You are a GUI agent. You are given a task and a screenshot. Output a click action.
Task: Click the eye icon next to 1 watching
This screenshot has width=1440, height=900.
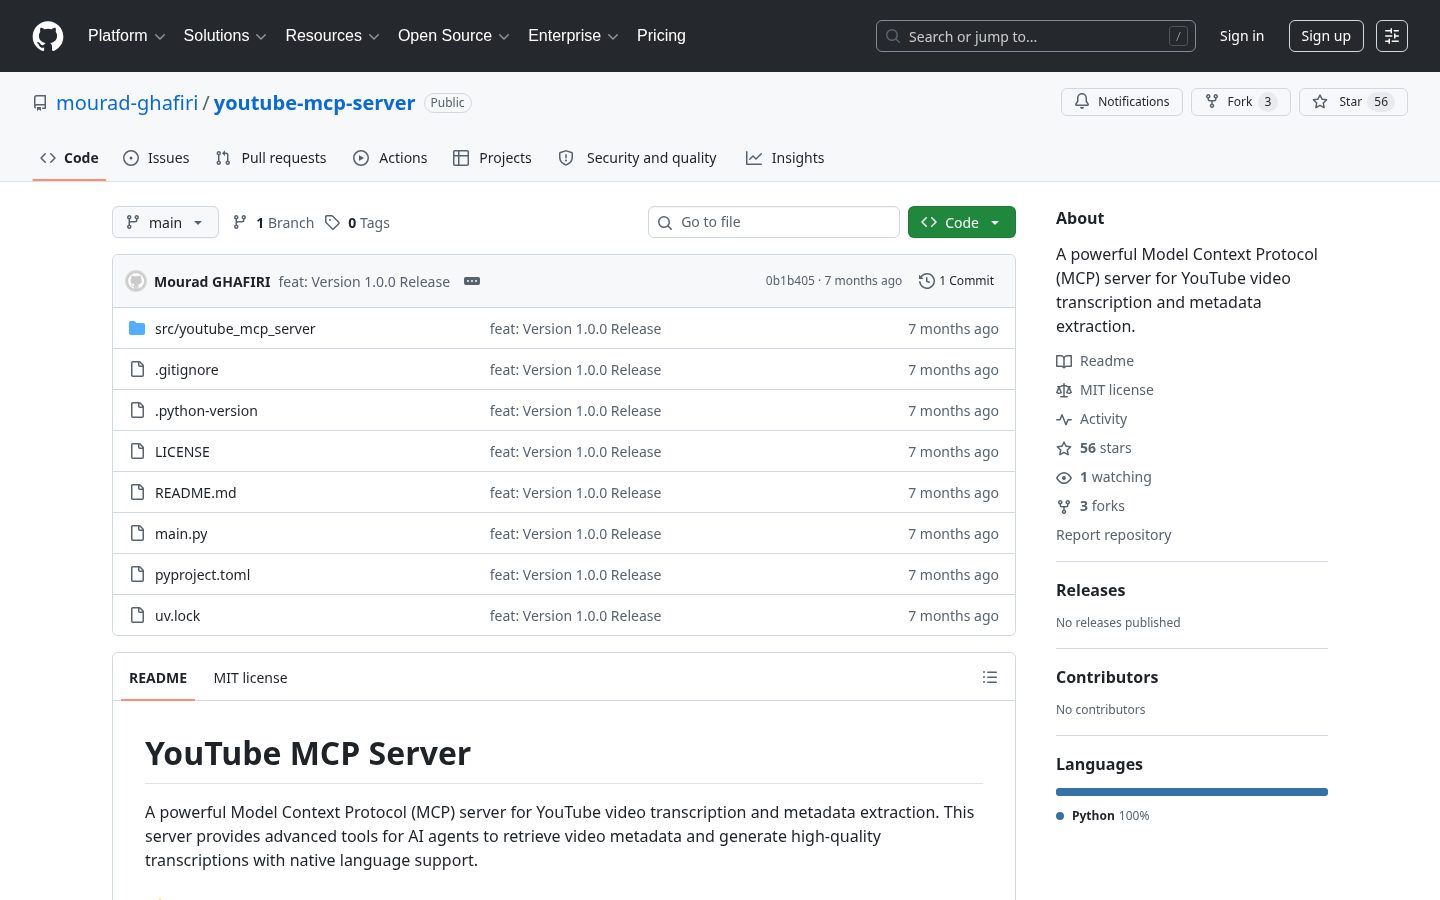pyautogui.click(x=1064, y=478)
